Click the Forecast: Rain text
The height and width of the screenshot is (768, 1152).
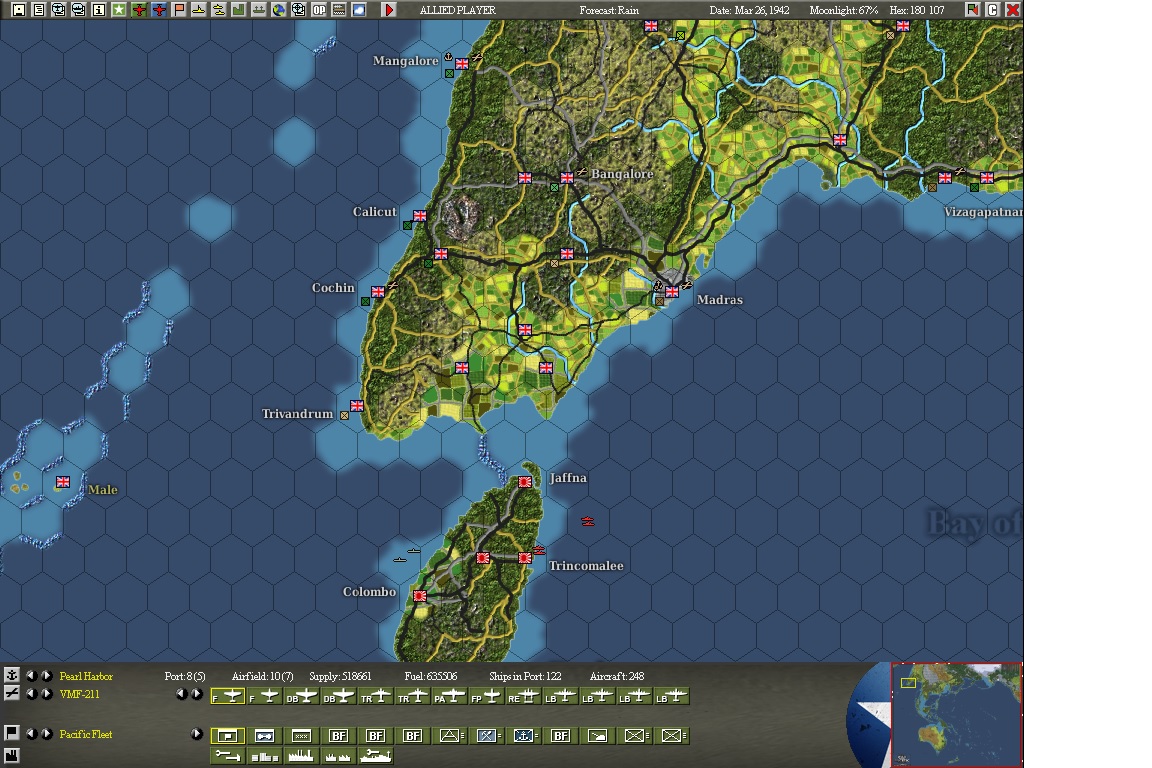609,10
